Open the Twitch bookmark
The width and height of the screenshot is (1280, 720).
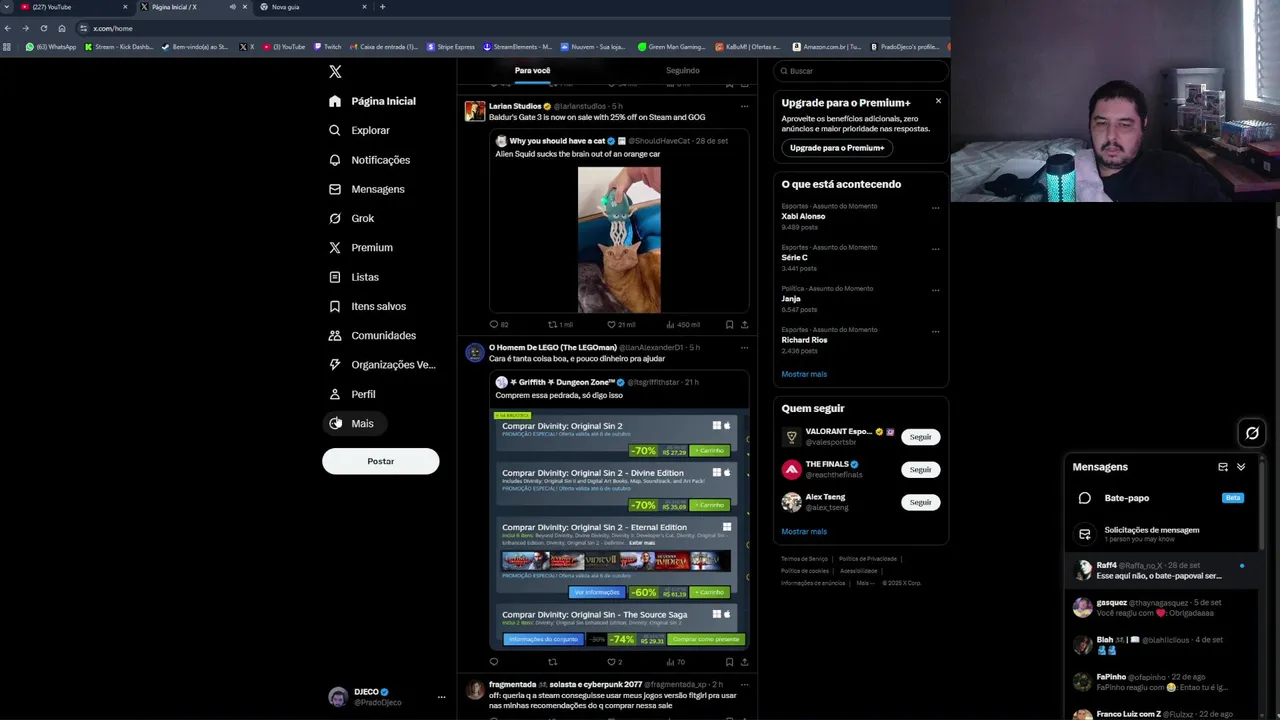pos(327,47)
